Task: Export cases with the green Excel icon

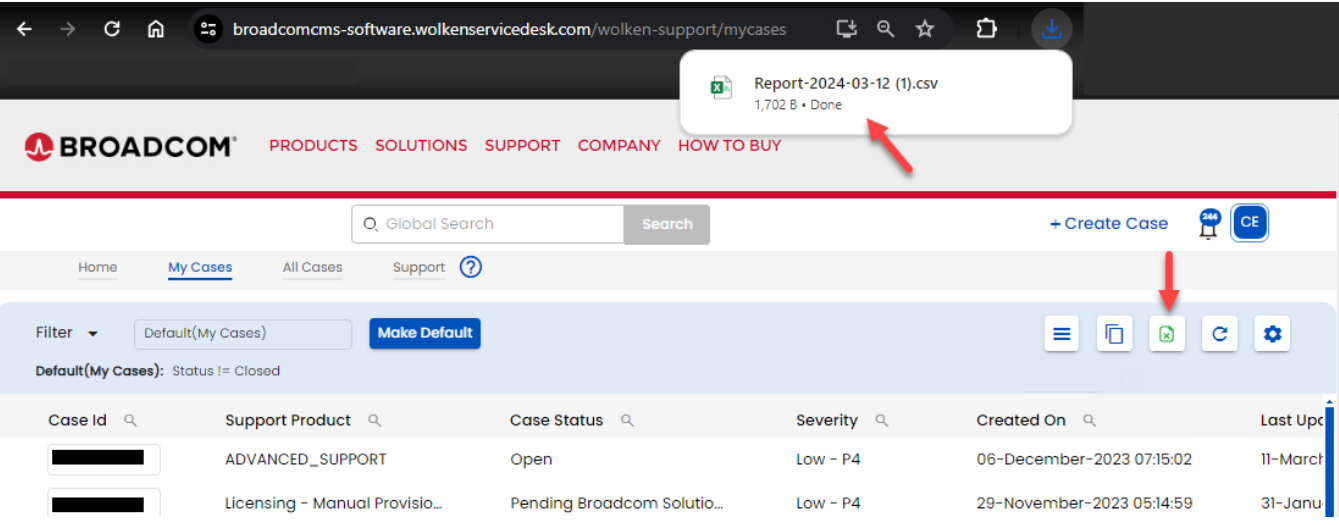Action: [x=1167, y=334]
